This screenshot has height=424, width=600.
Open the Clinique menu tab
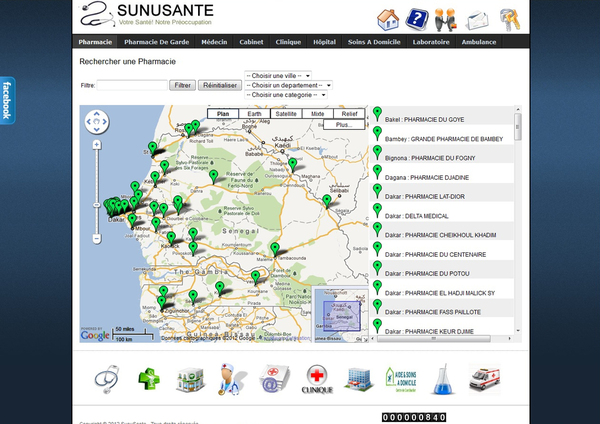pos(288,42)
